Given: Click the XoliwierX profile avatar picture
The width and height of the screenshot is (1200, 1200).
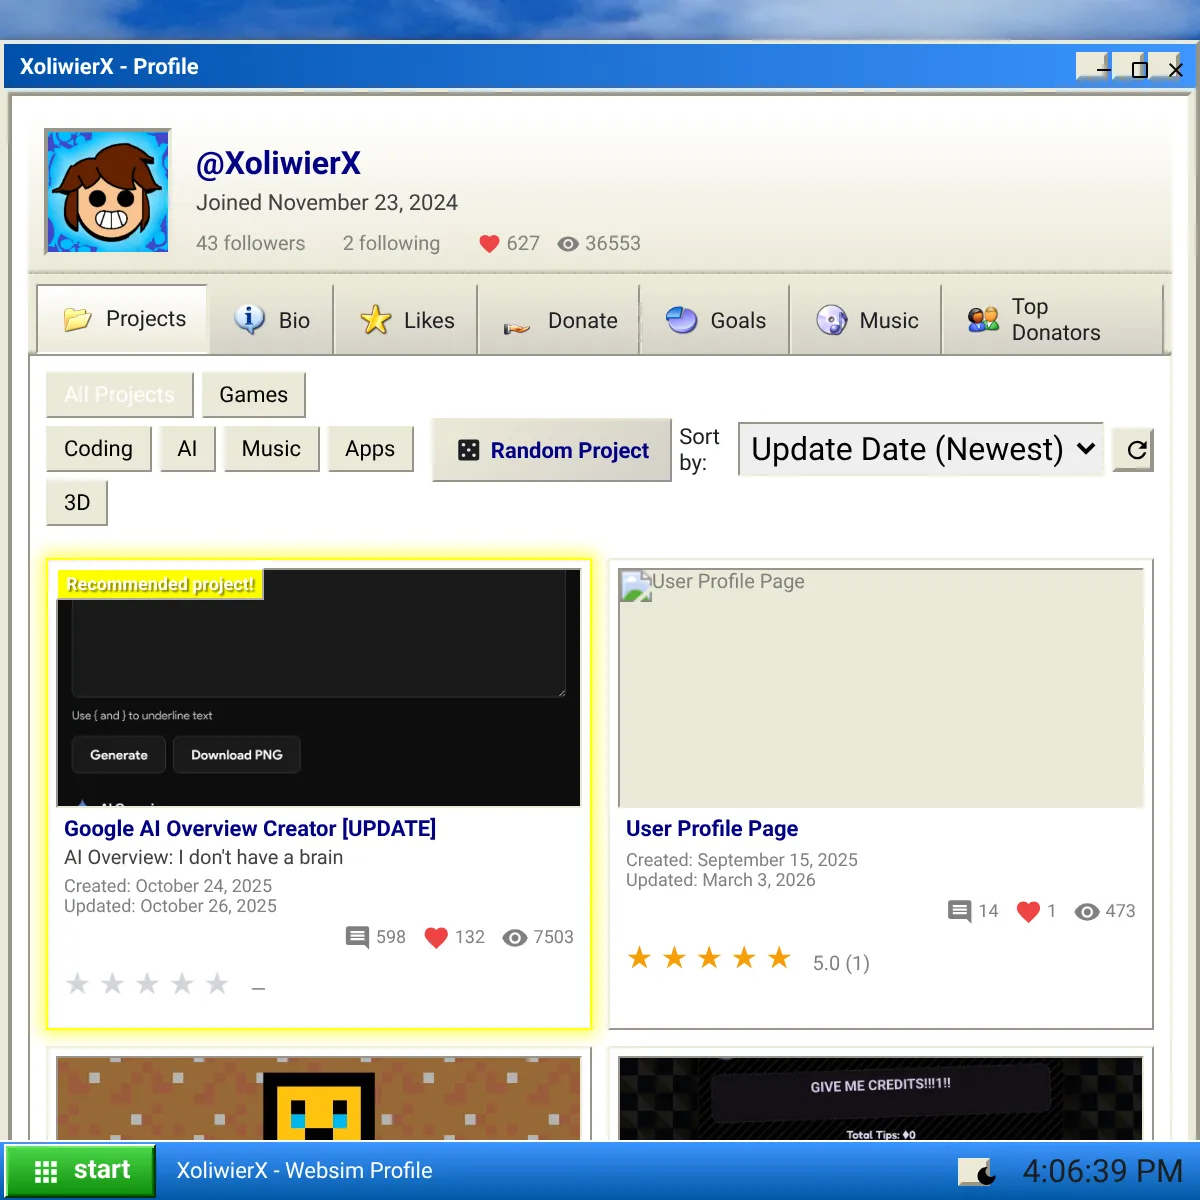Looking at the screenshot, I should pos(108,191).
